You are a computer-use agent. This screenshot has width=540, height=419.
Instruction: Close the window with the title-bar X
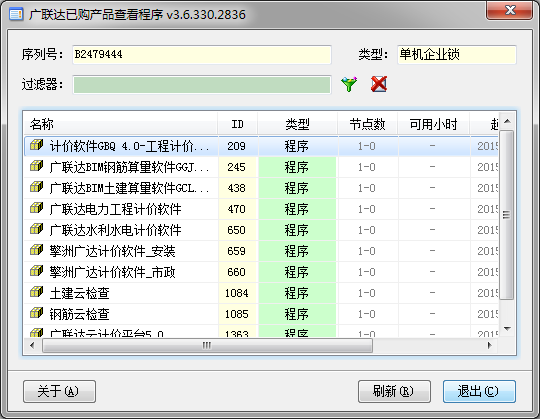pos(510,10)
